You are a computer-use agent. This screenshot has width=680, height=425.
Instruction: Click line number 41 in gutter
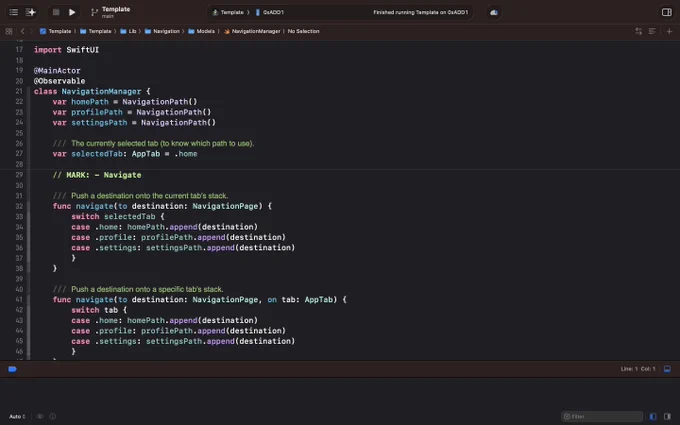tap(19, 300)
